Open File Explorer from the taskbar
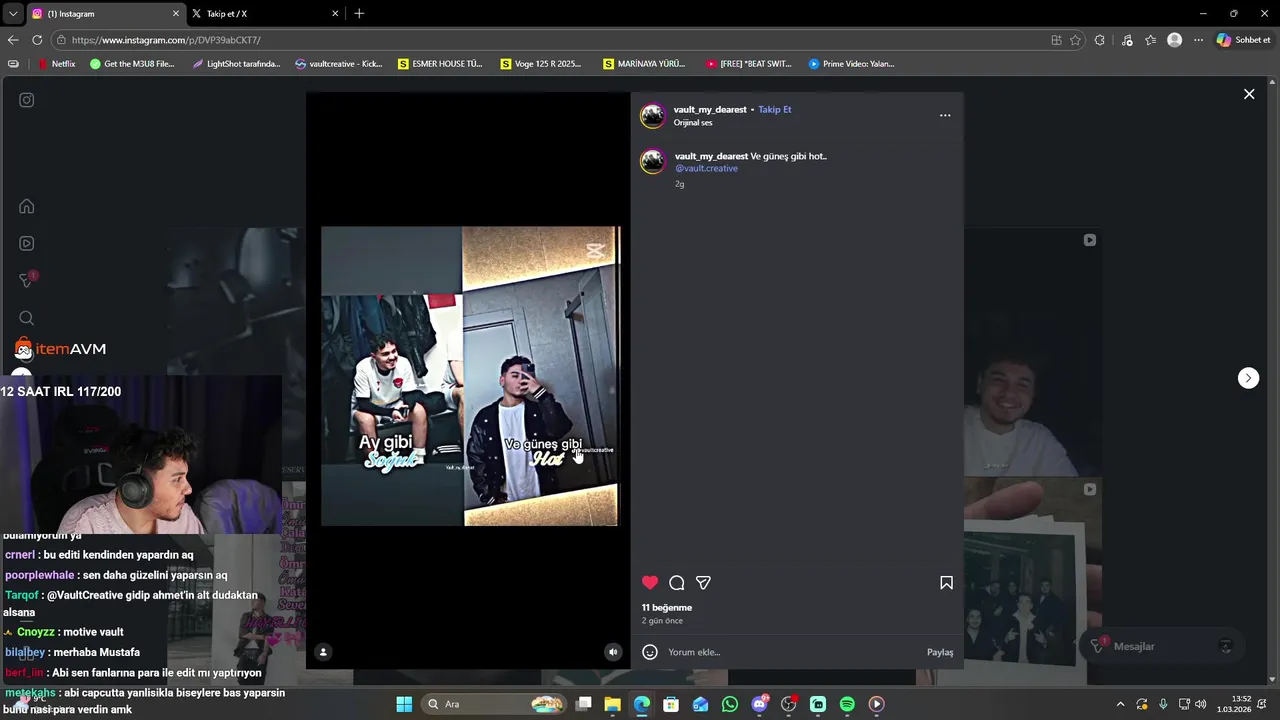Screen dimensions: 1280x720 click(x=613, y=704)
